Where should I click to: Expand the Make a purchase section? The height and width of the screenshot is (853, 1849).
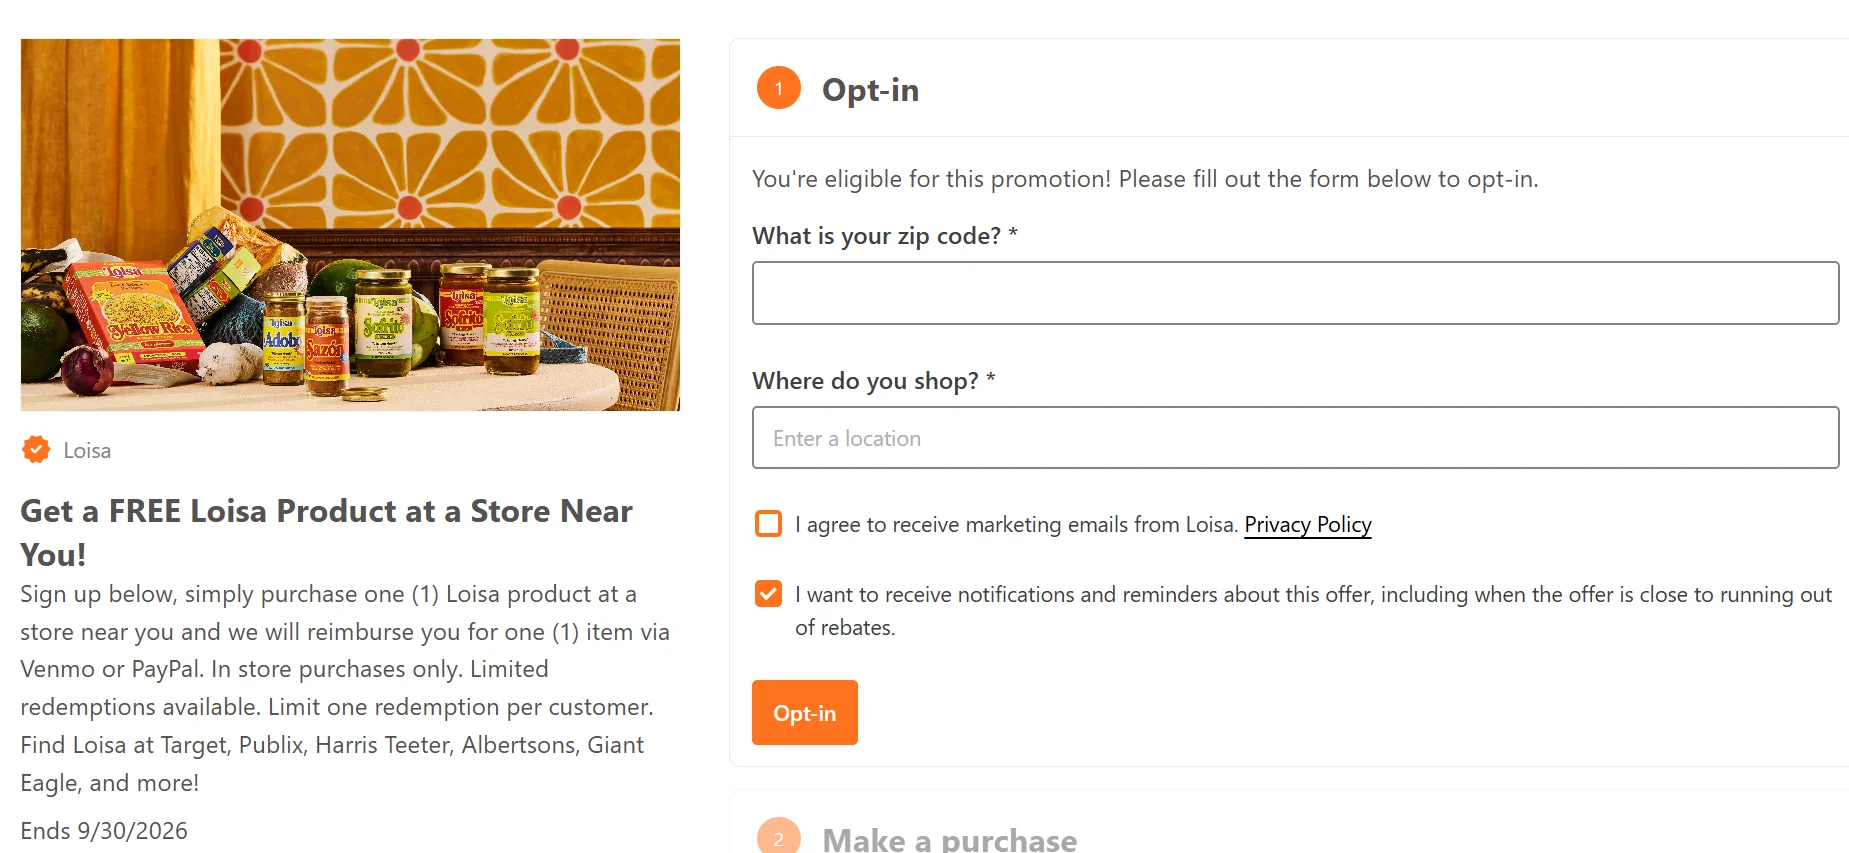(949, 839)
